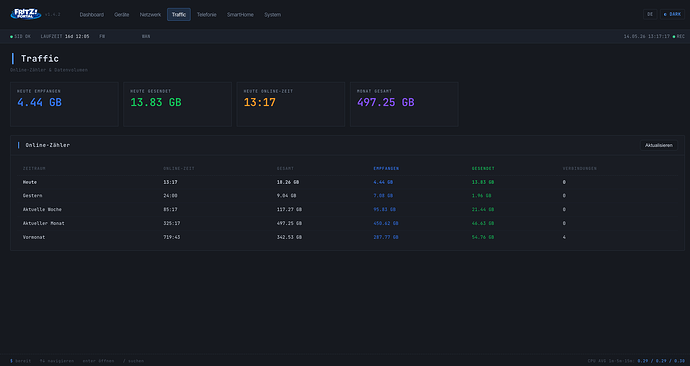
Task: Click Heute total 18.26 GB
Action: (x=288, y=182)
